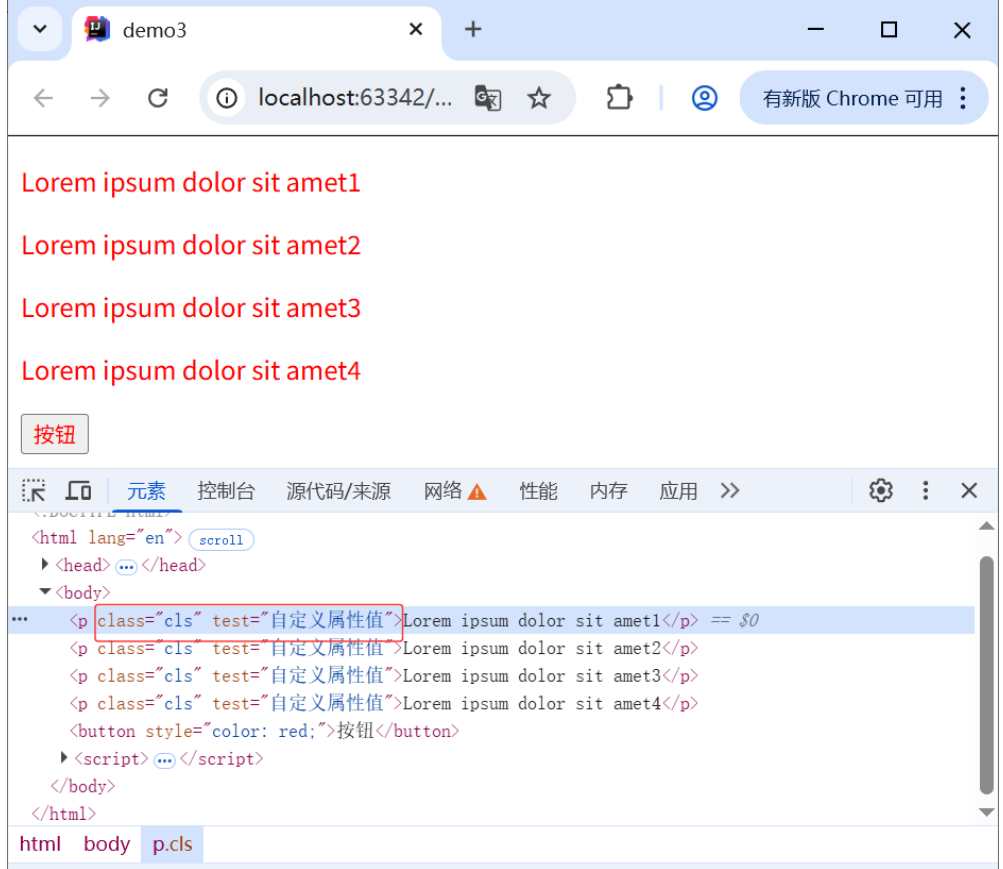1003x869 pixels.
Task: Switch to the 元素 tab
Action: coord(146,491)
